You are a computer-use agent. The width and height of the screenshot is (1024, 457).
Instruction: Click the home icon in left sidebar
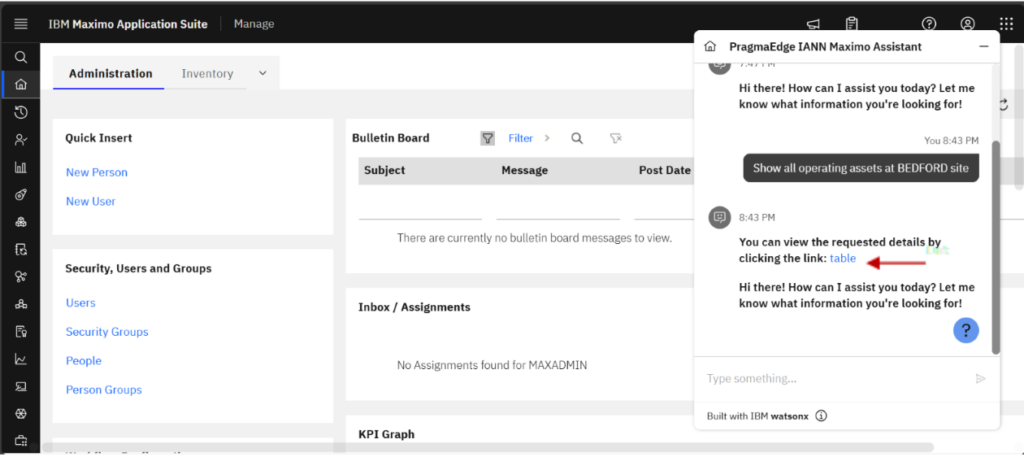[21, 84]
